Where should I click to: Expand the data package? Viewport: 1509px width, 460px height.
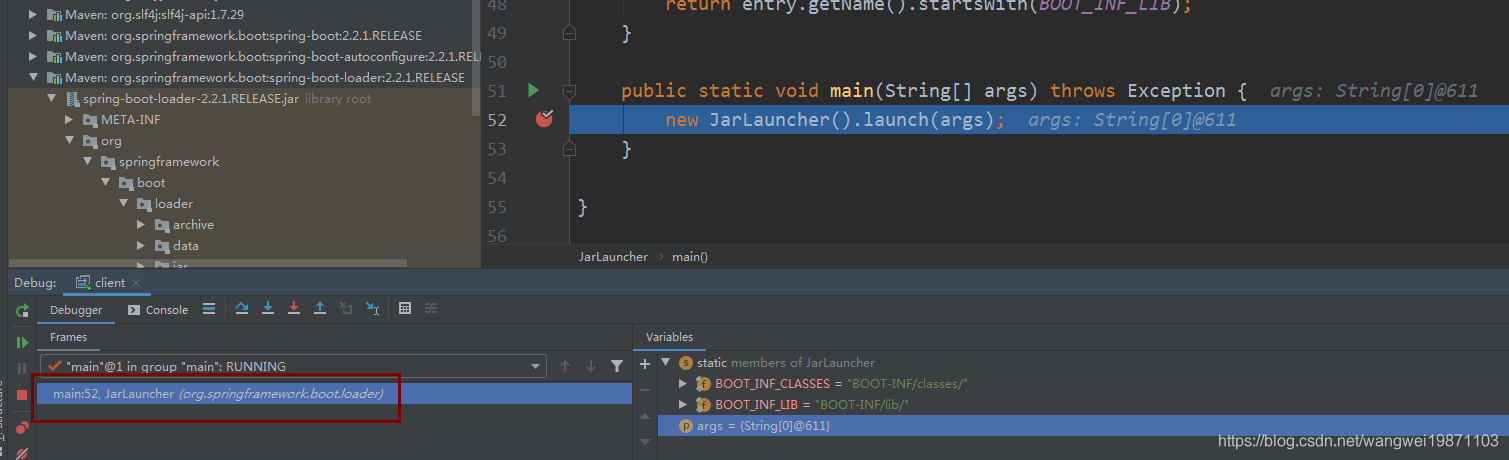[142, 246]
